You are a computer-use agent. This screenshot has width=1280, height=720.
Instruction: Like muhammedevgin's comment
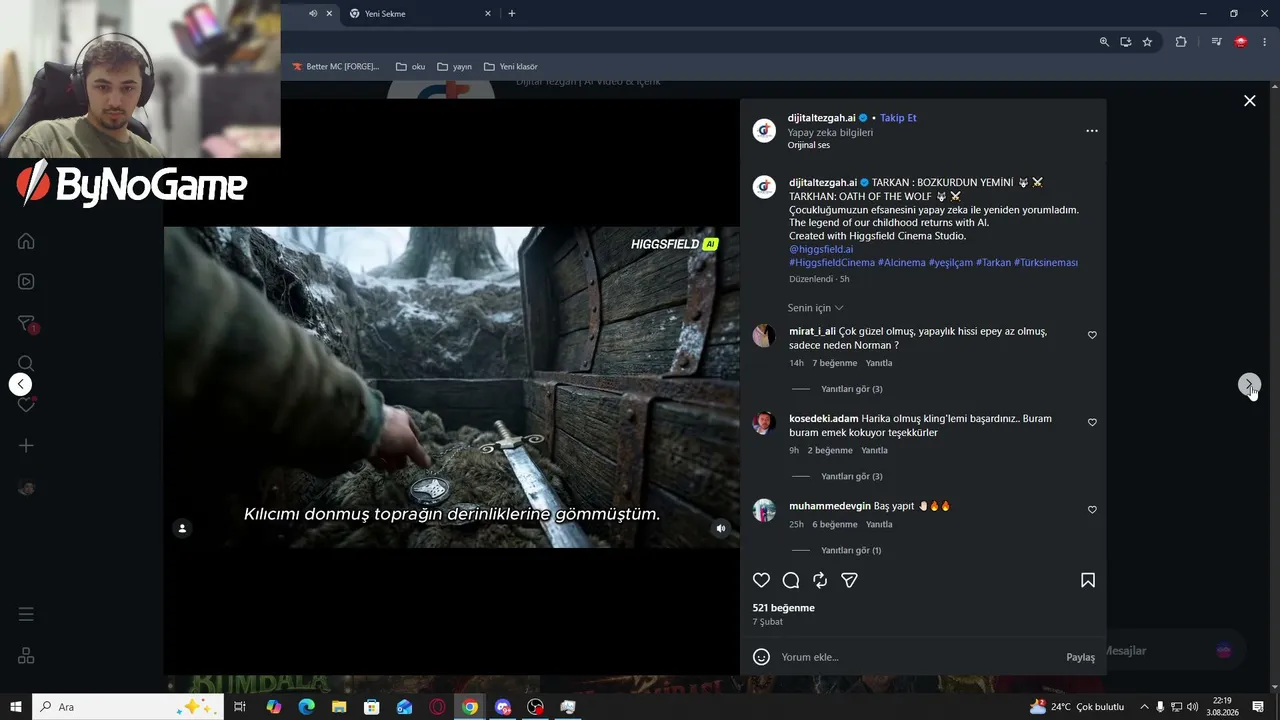click(1092, 510)
